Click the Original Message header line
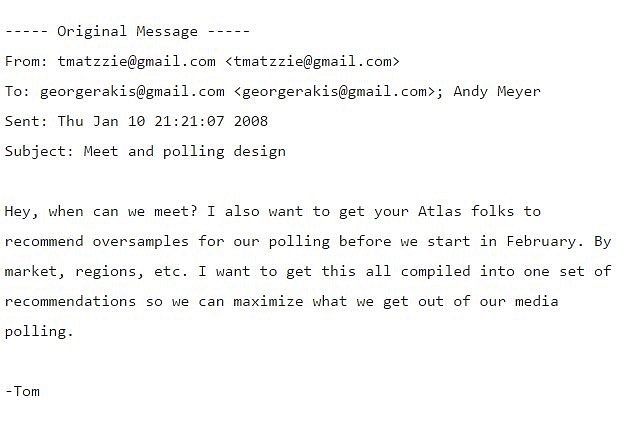Viewport: 632px width, 424px height. pyautogui.click(x=127, y=31)
